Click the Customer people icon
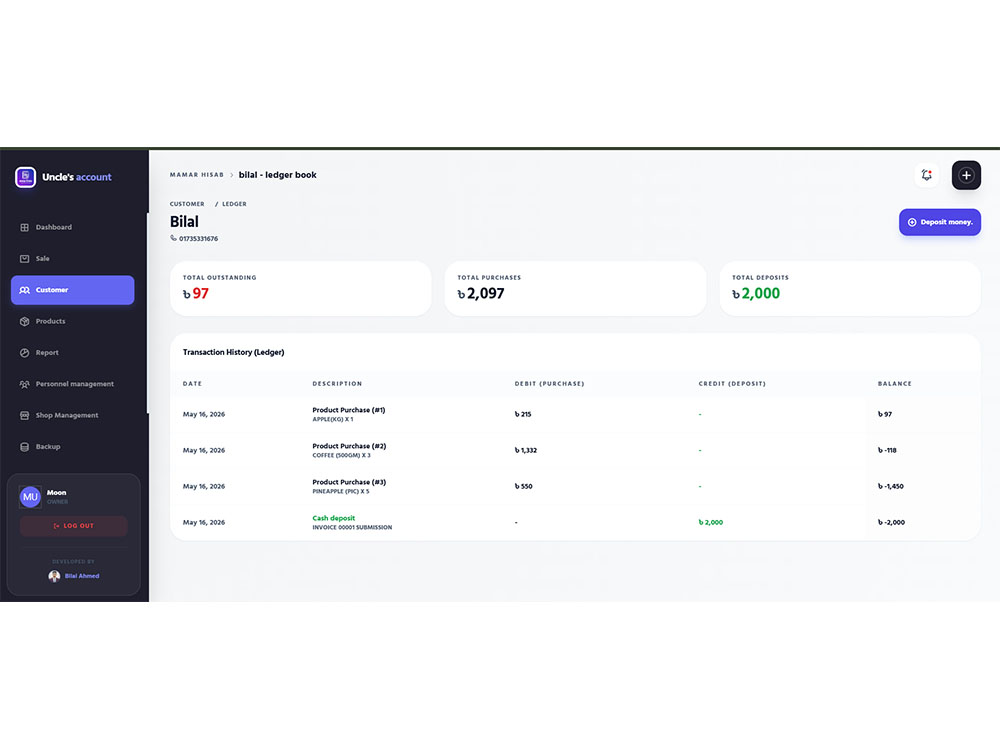The image size is (1000, 750). coord(24,290)
